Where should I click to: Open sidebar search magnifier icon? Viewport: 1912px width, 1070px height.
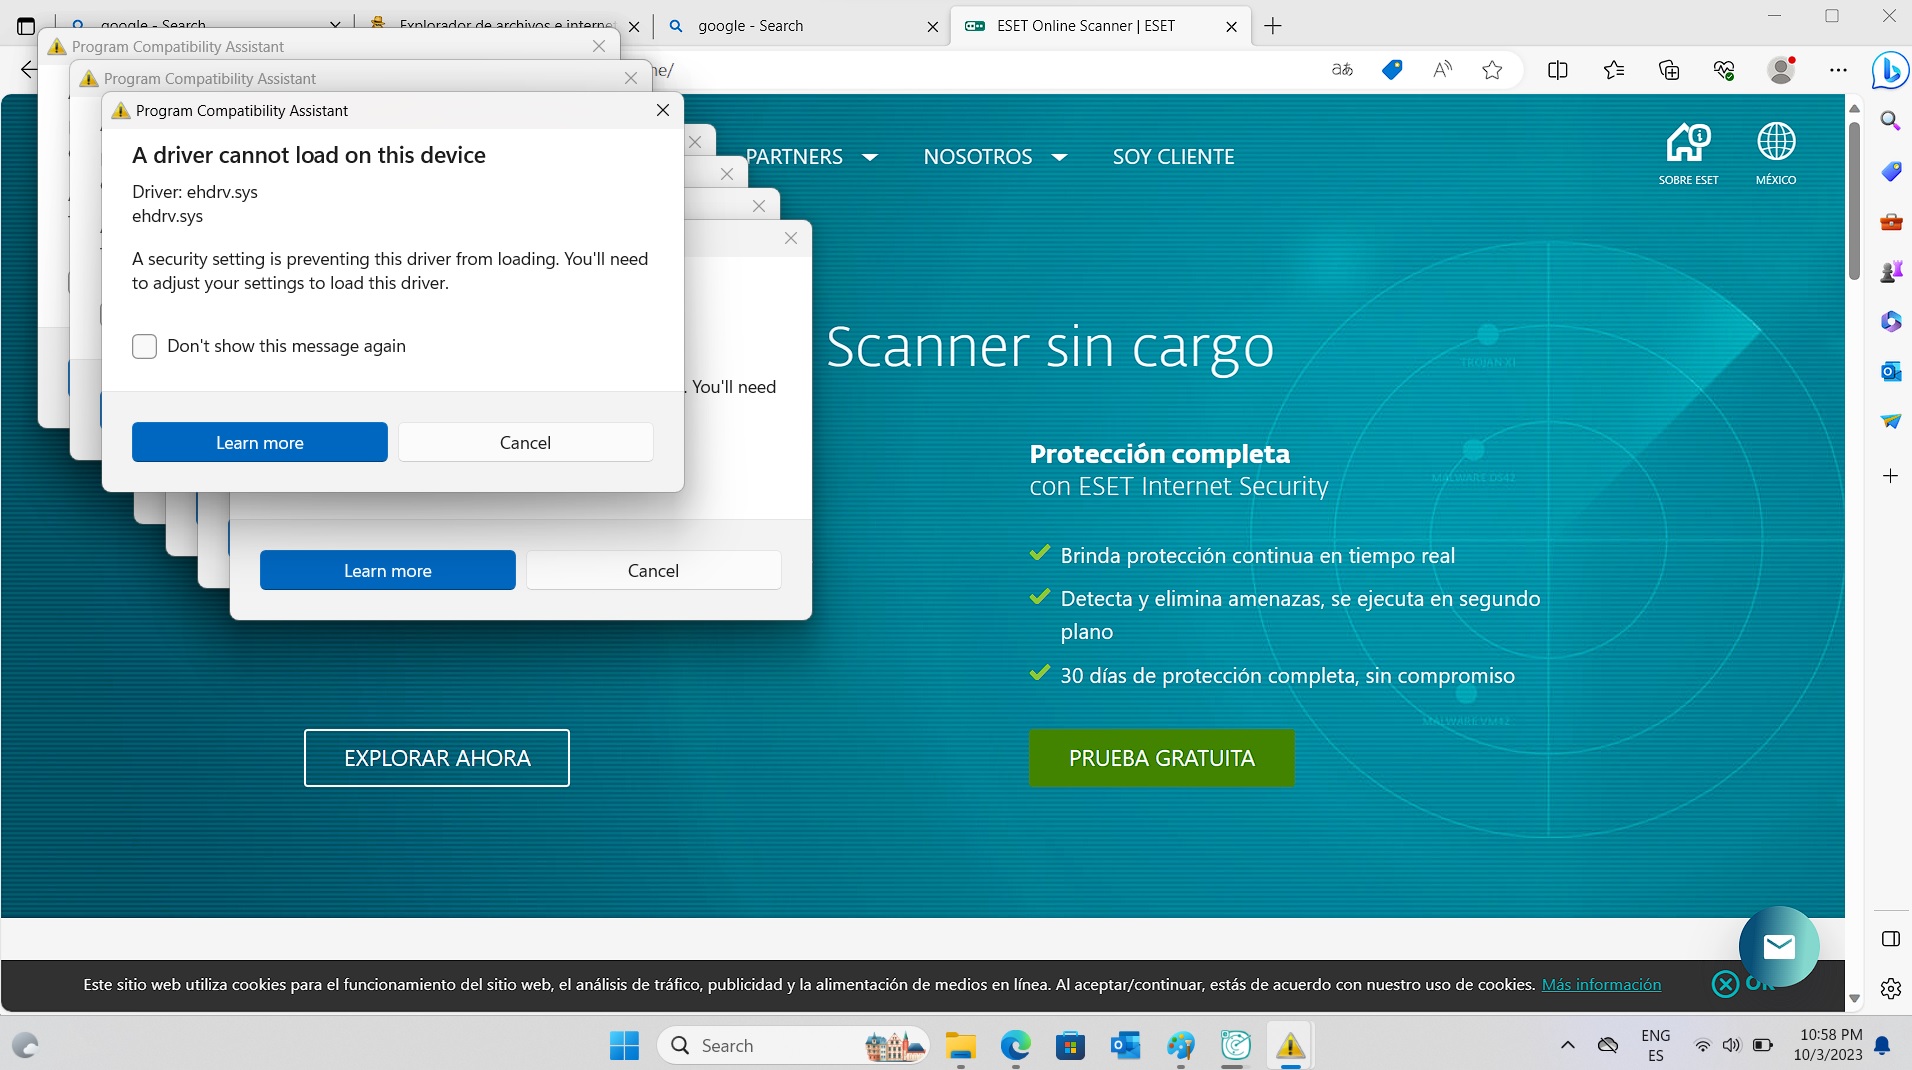tap(1890, 121)
